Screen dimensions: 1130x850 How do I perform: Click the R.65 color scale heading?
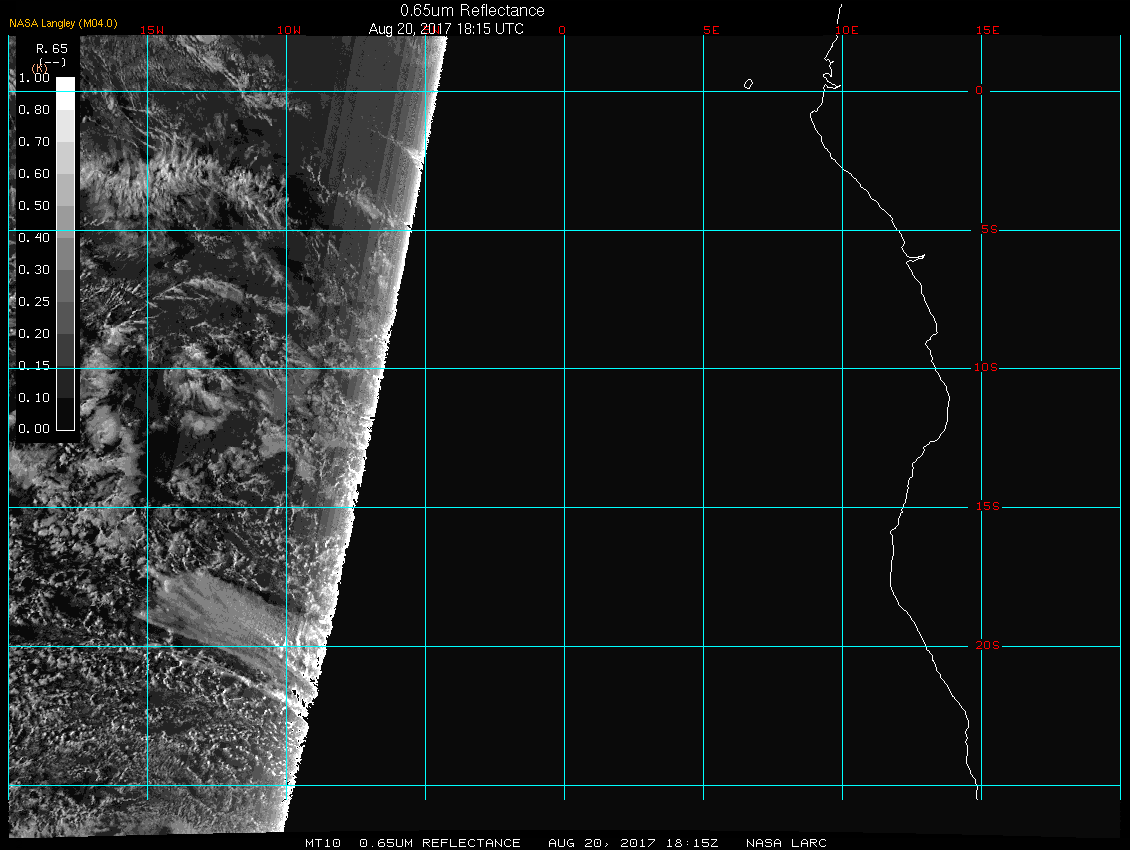pos(52,48)
